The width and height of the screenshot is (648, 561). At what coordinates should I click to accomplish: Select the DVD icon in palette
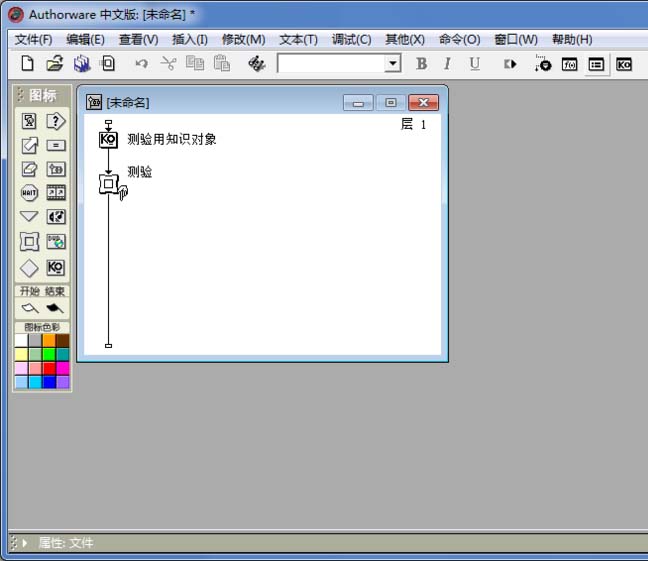click(x=56, y=242)
